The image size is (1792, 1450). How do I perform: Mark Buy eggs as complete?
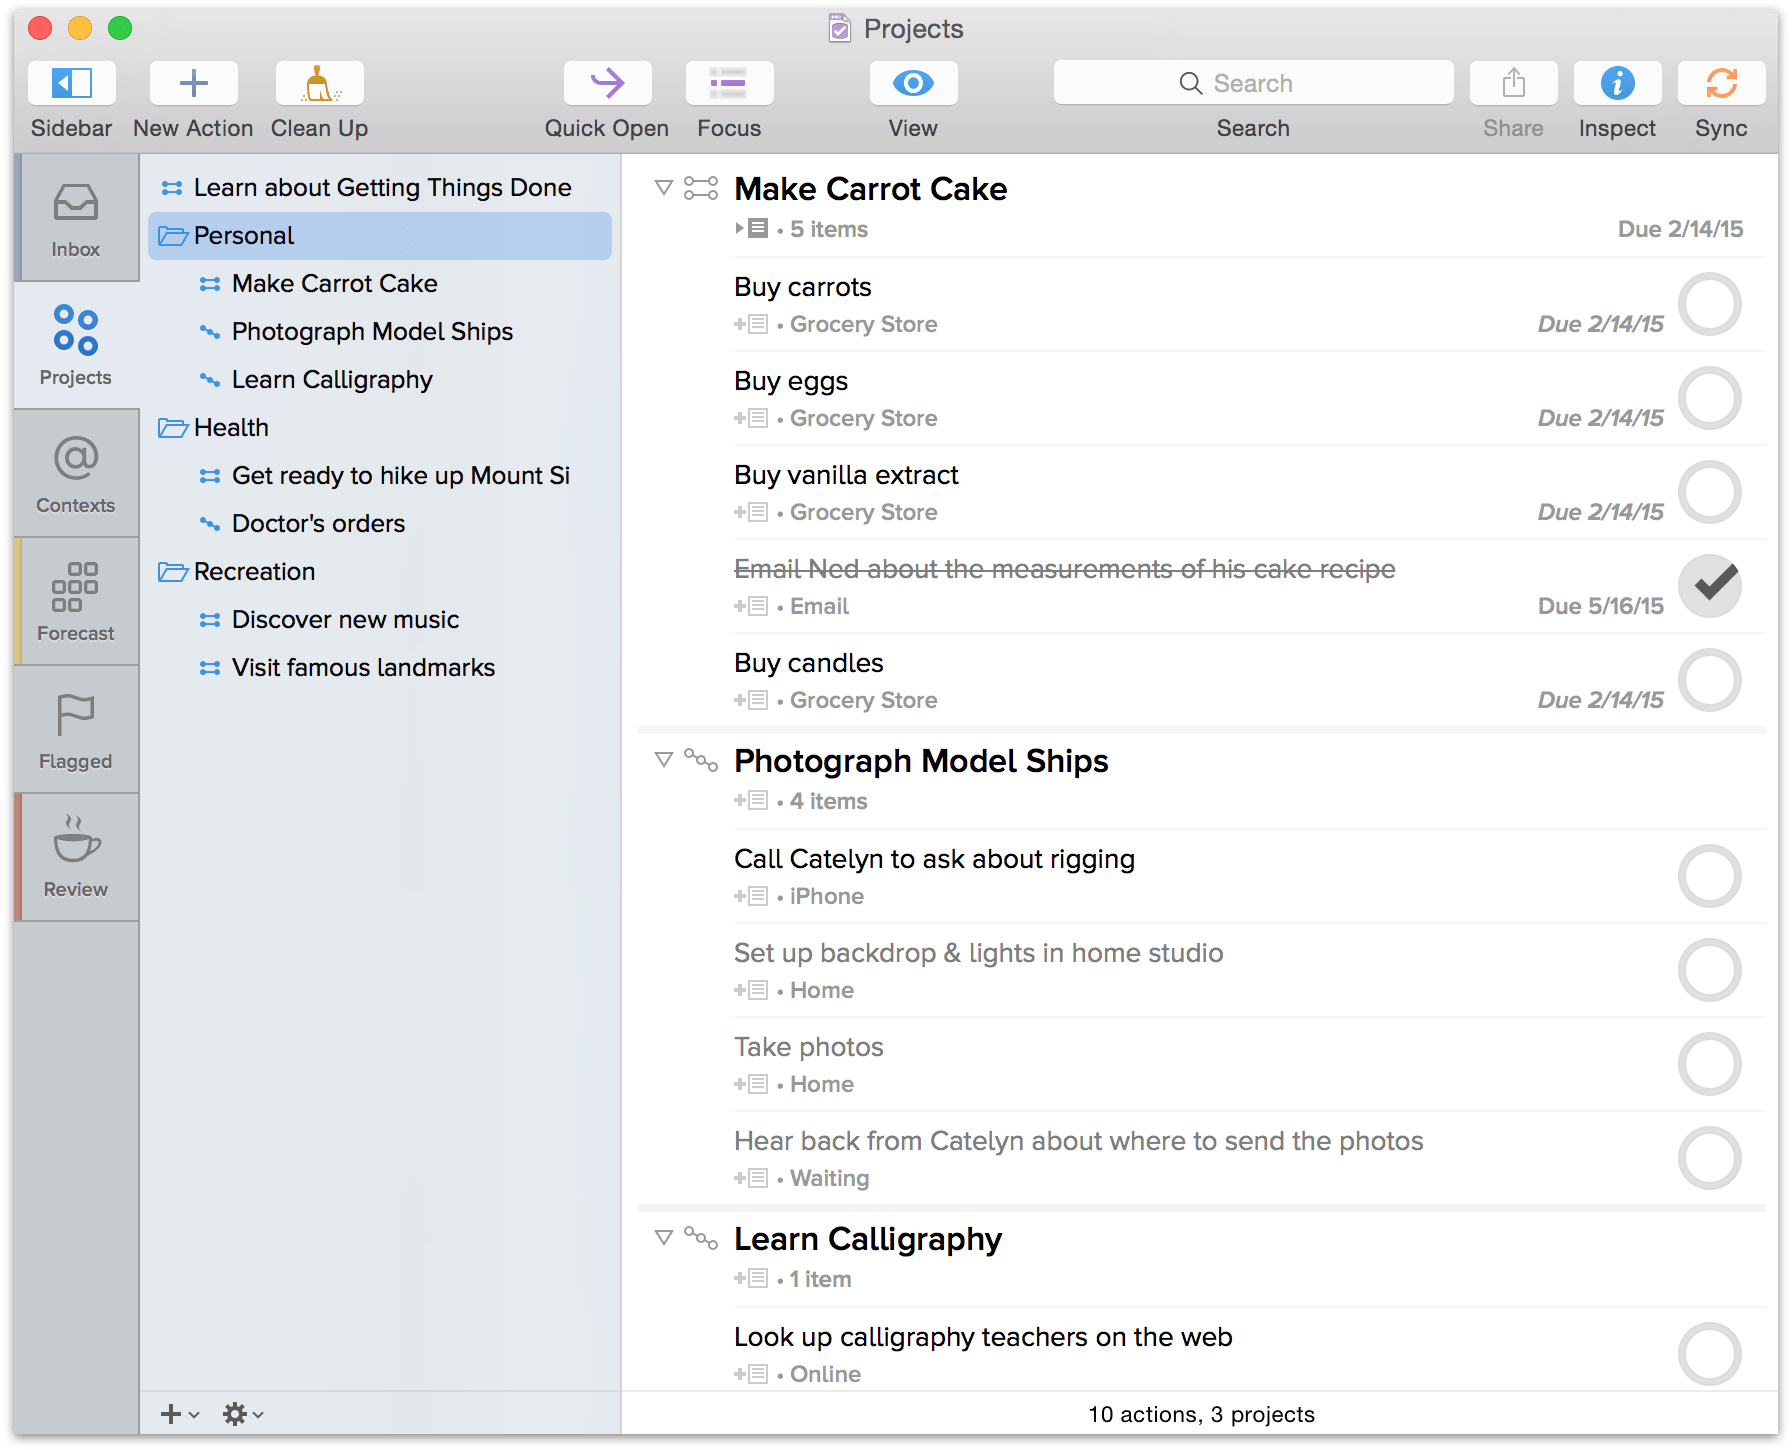click(x=1710, y=398)
